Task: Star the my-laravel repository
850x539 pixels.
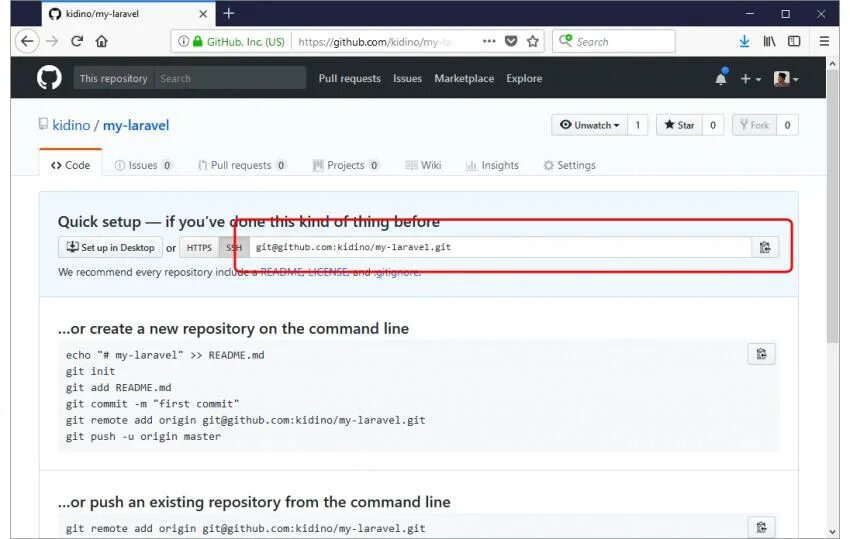Action: (x=679, y=125)
